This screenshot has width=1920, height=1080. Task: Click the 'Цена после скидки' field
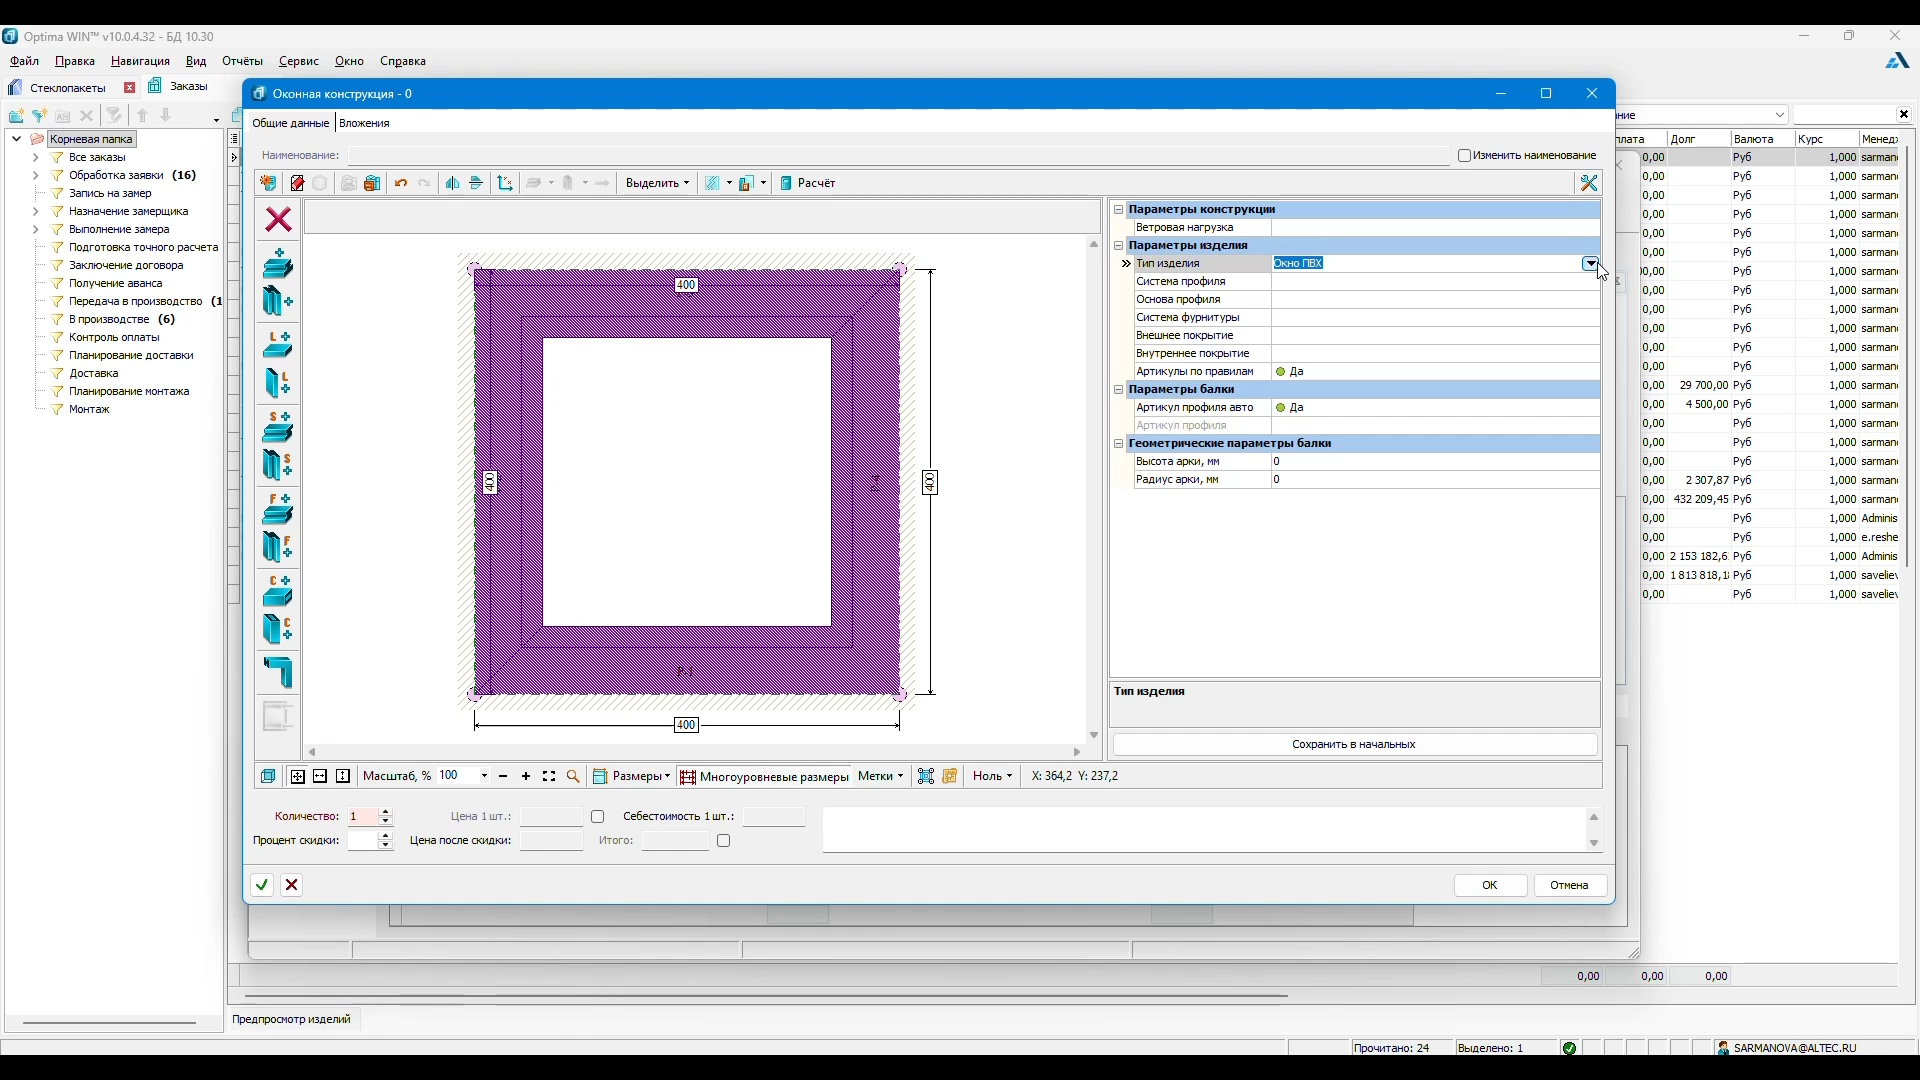tap(552, 842)
